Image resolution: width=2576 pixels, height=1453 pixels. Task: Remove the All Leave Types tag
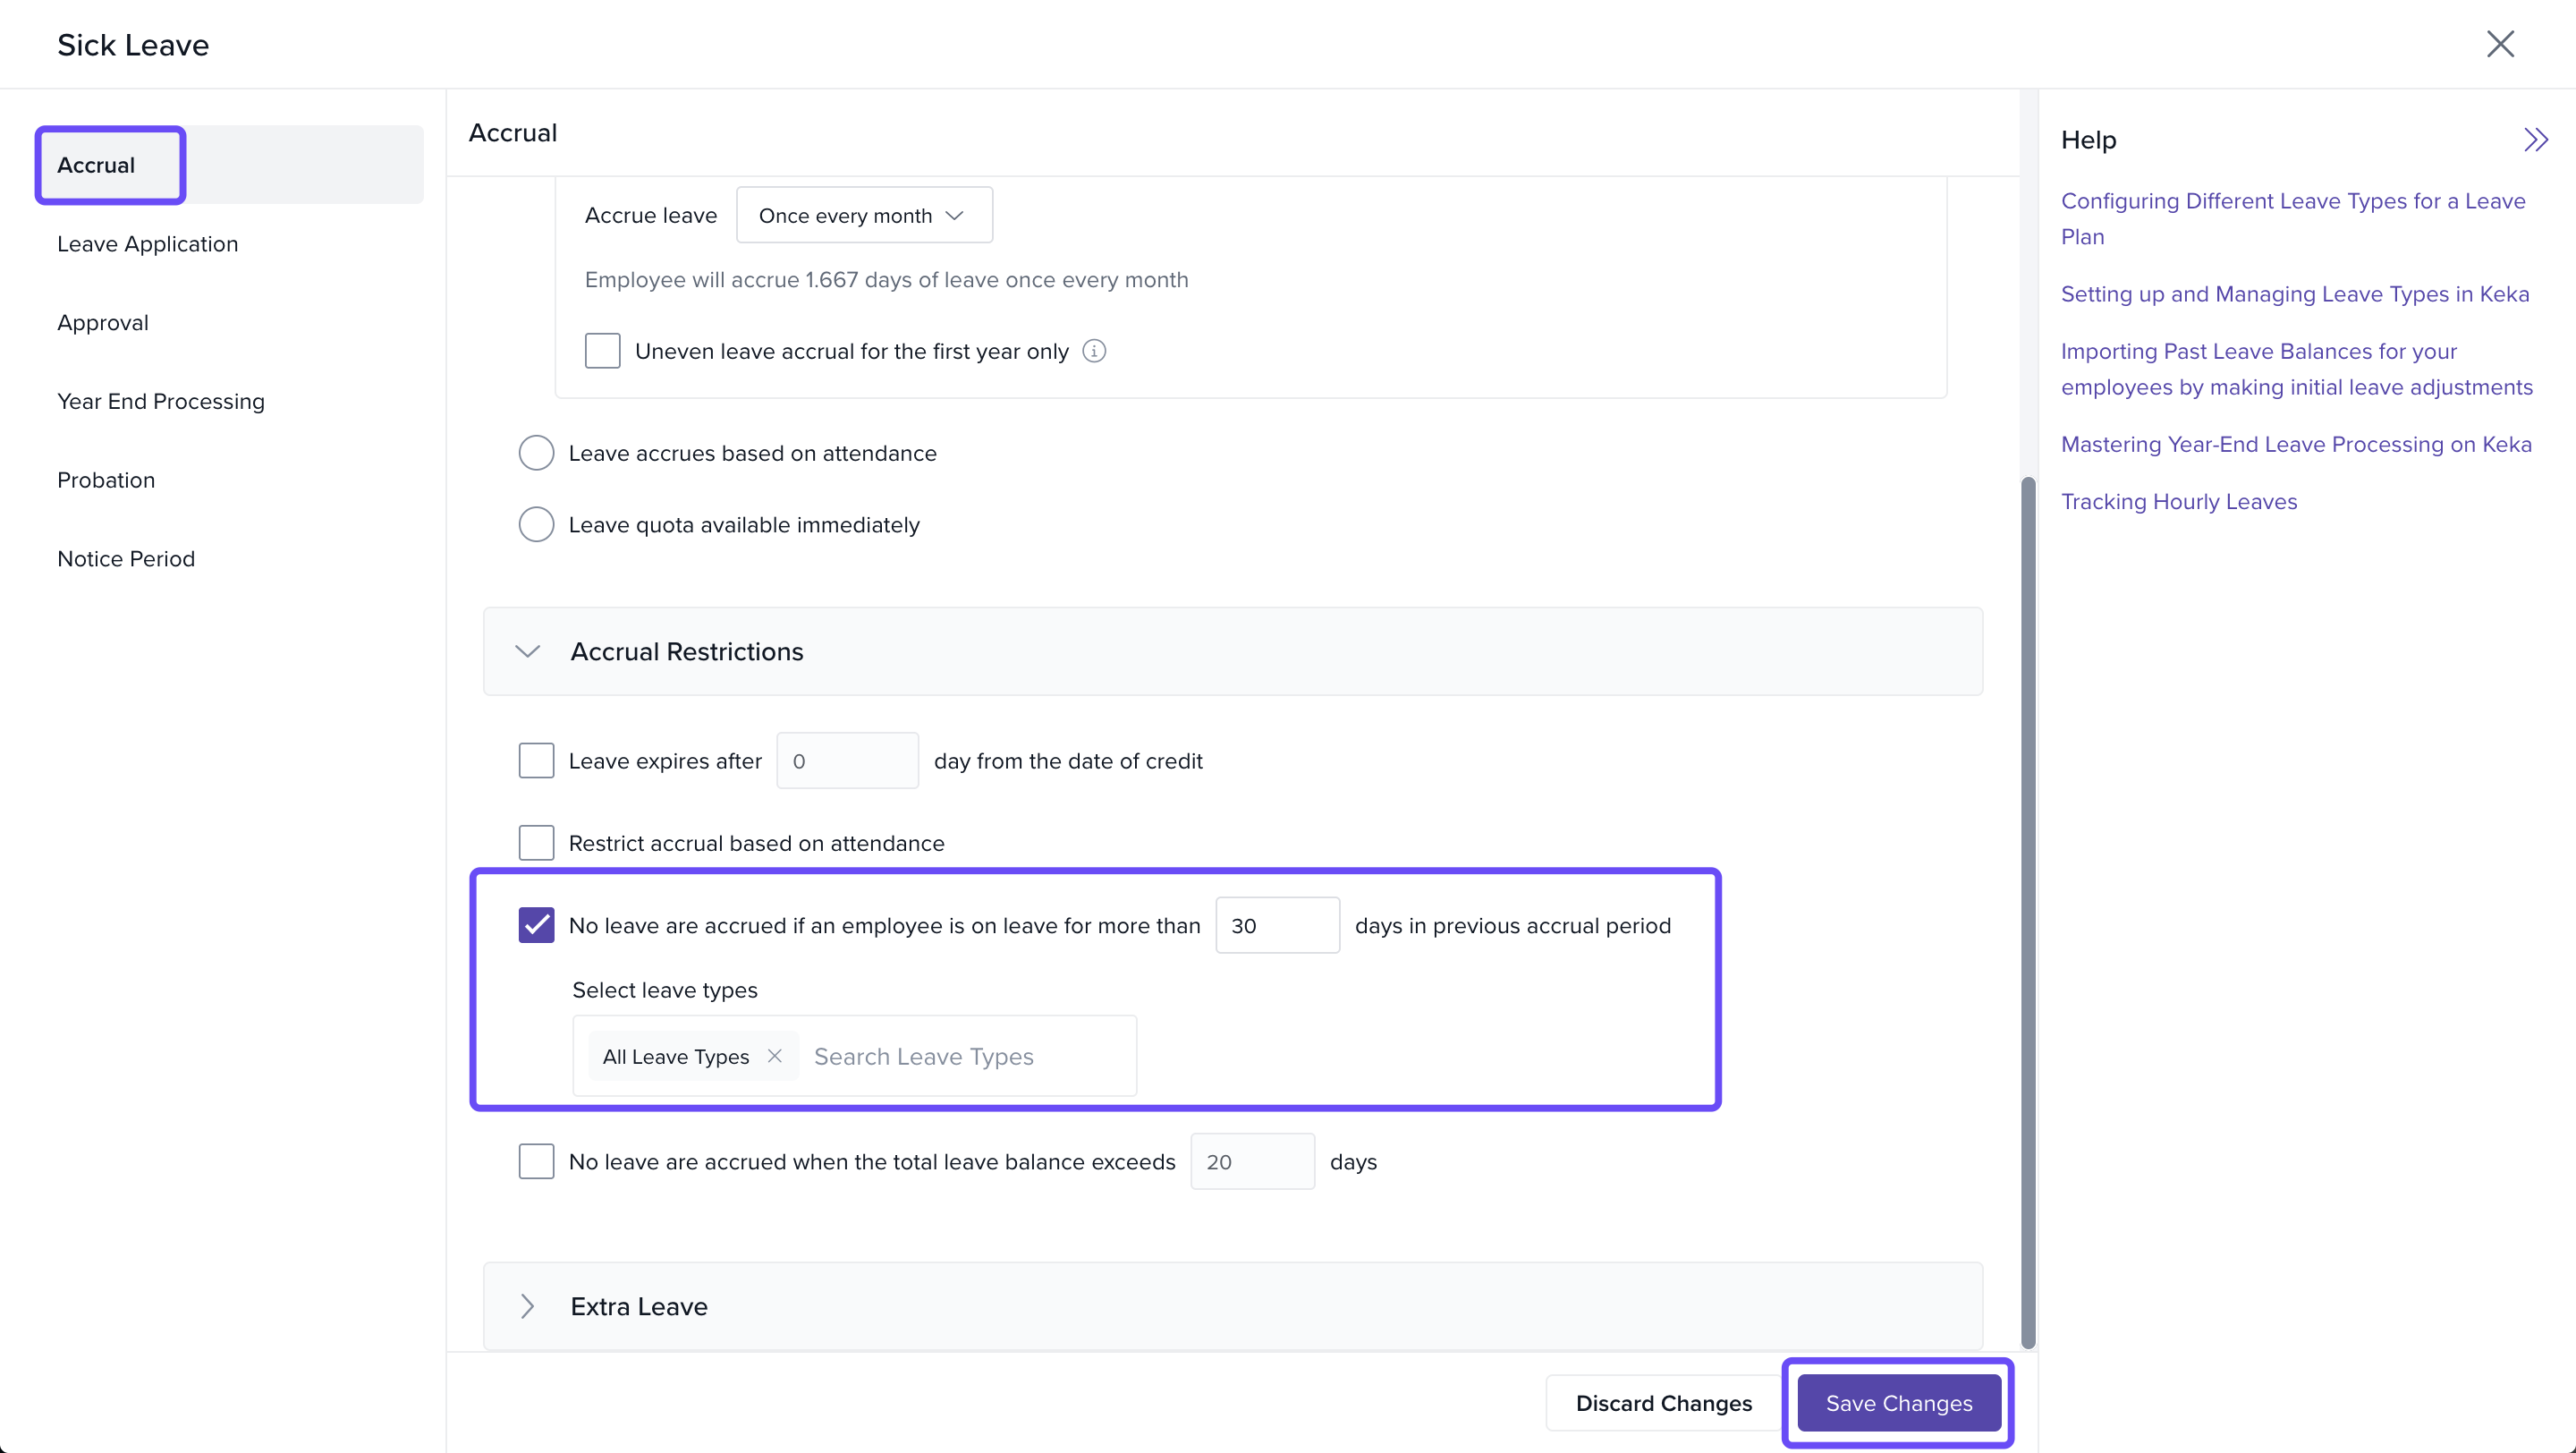tap(774, 1056)
